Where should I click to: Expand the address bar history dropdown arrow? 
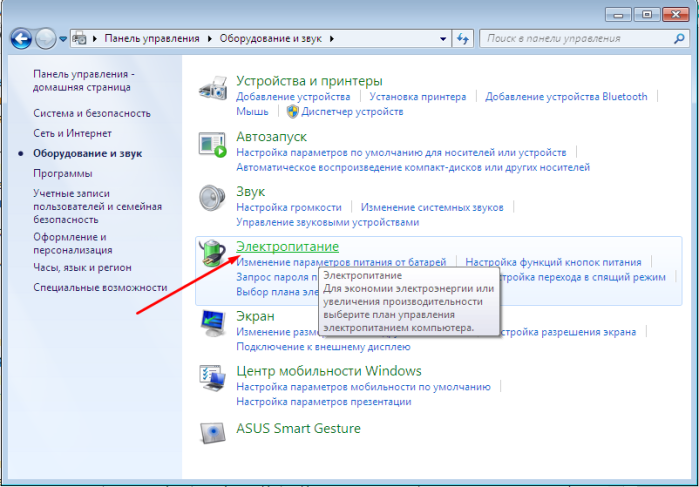pyautogui.click(x=443, y=39)
